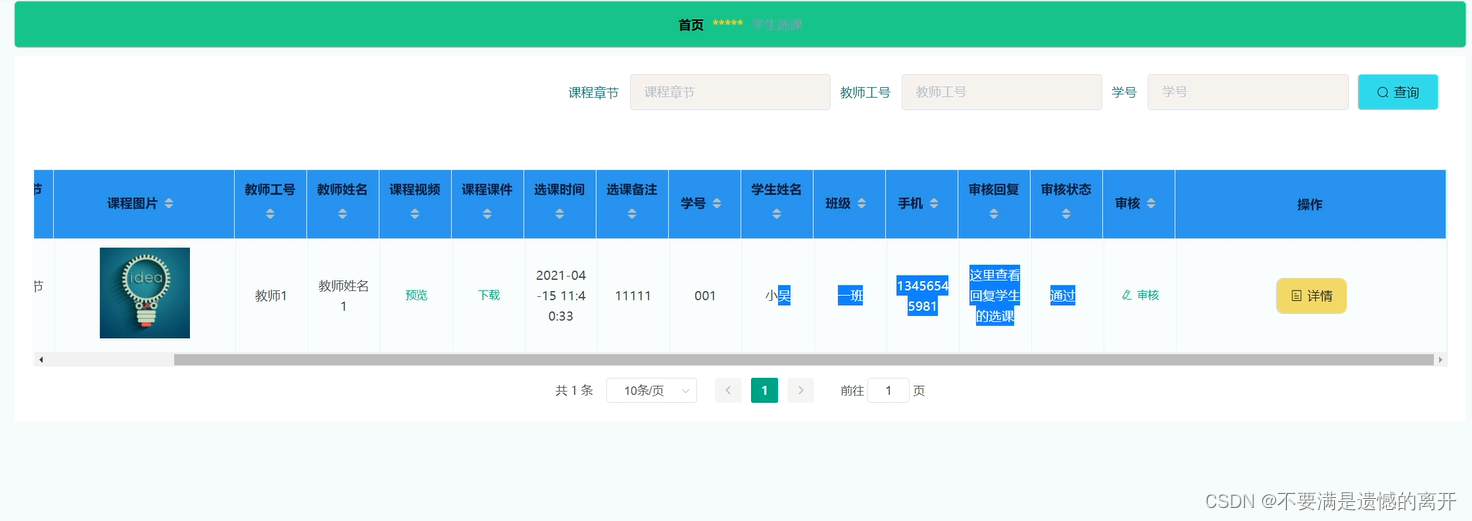Open the 10条/页 page size dropdown
1472x521 pixels.
[x=652, y=391]
